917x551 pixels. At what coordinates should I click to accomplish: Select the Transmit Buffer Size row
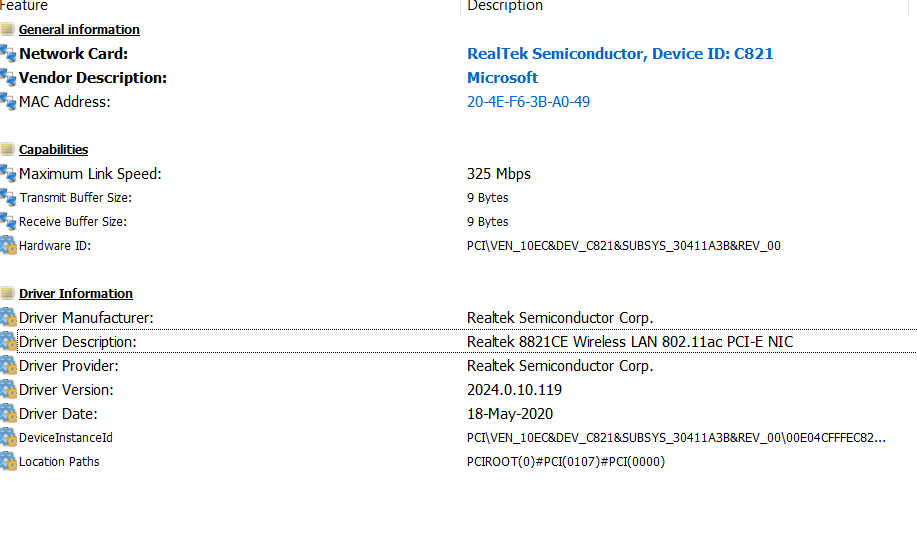point(458,198)
